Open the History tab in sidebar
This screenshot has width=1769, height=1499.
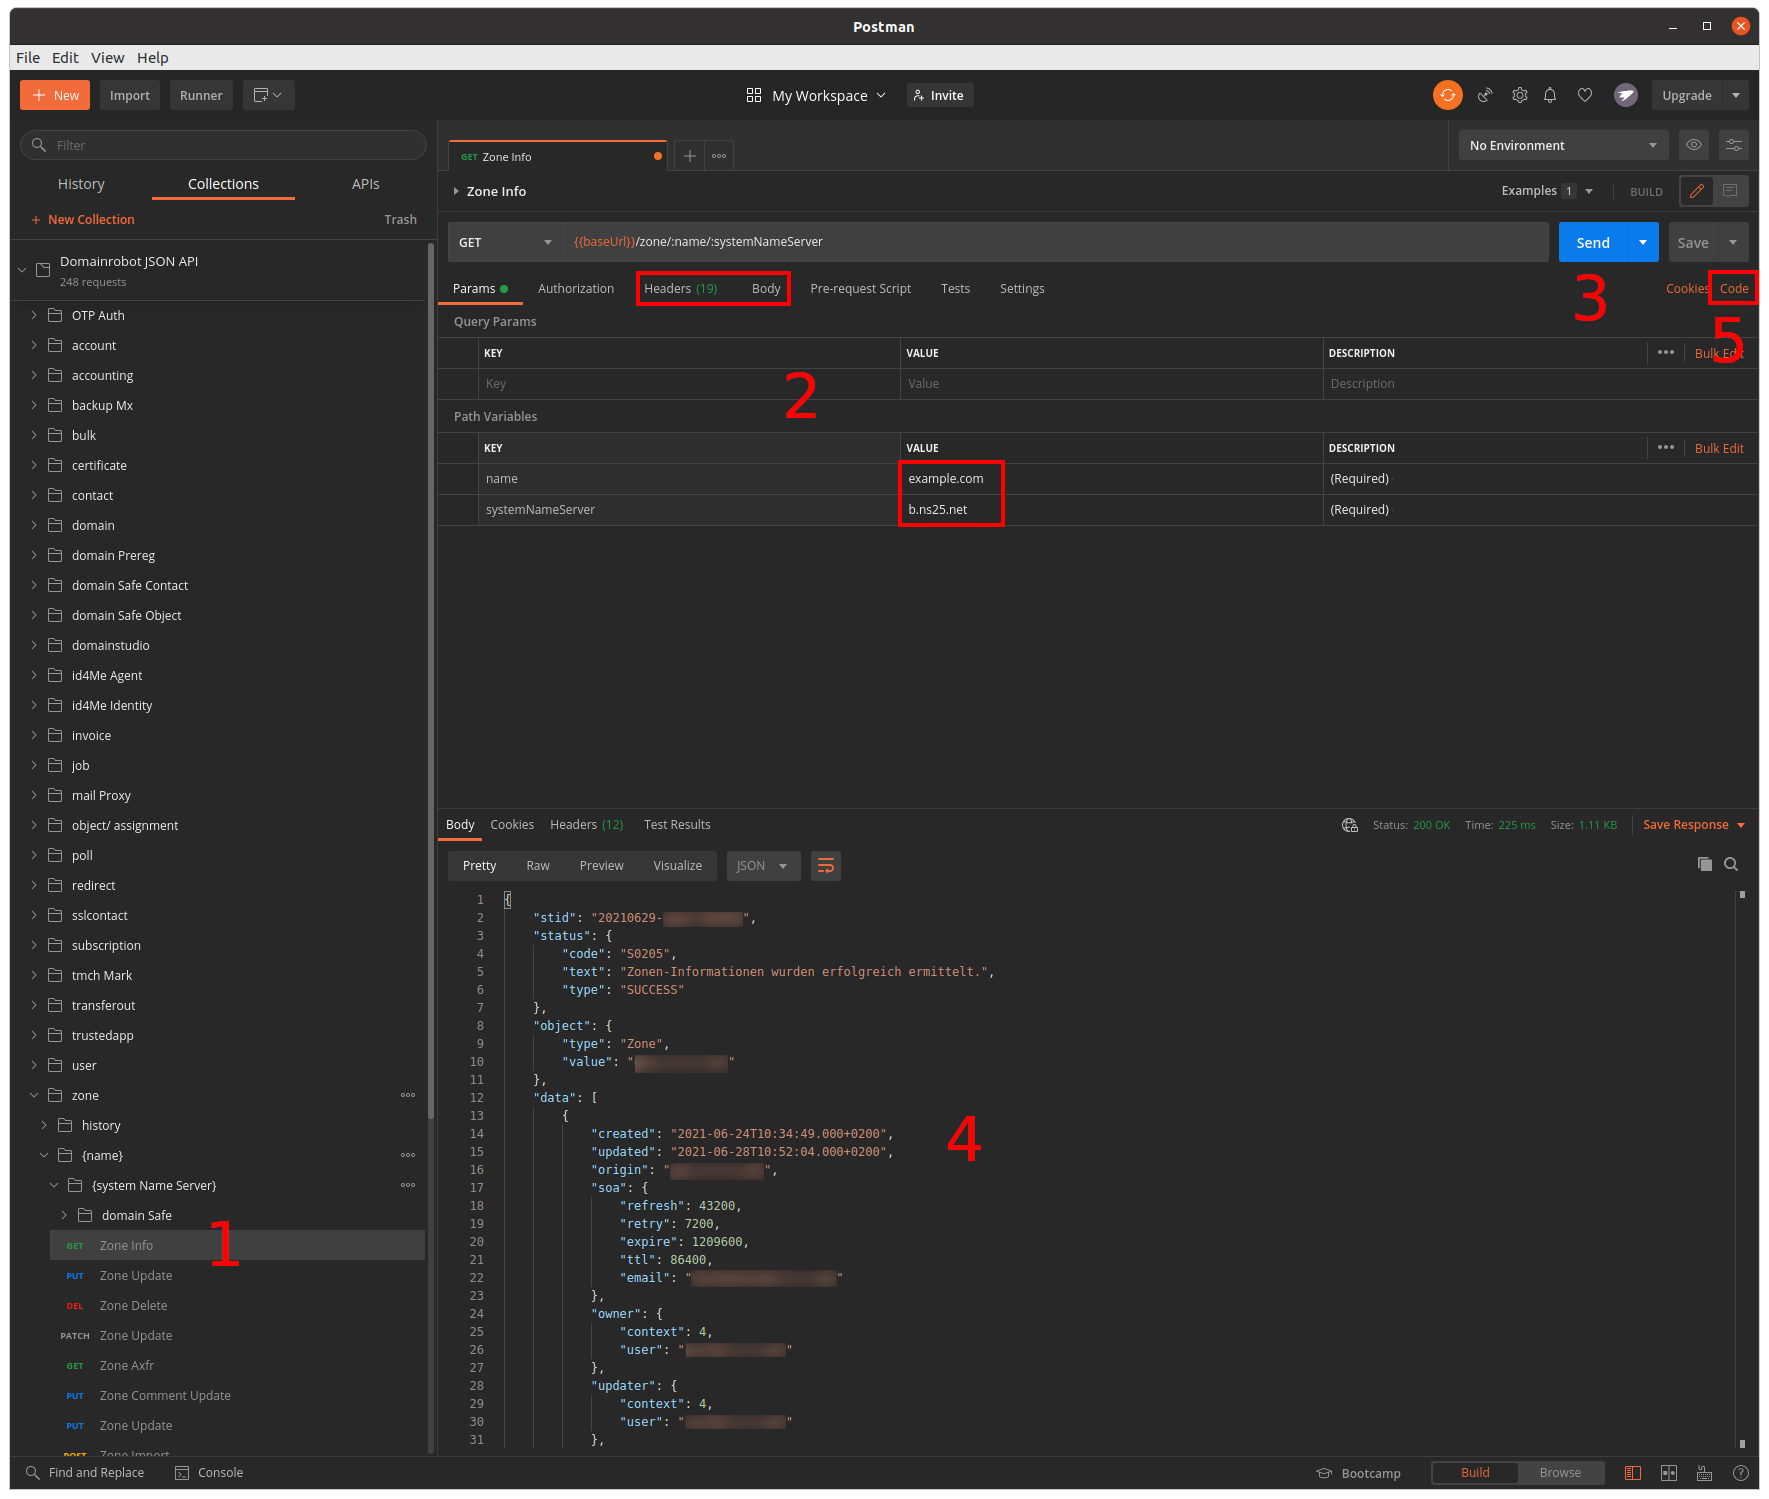(81, 184)
